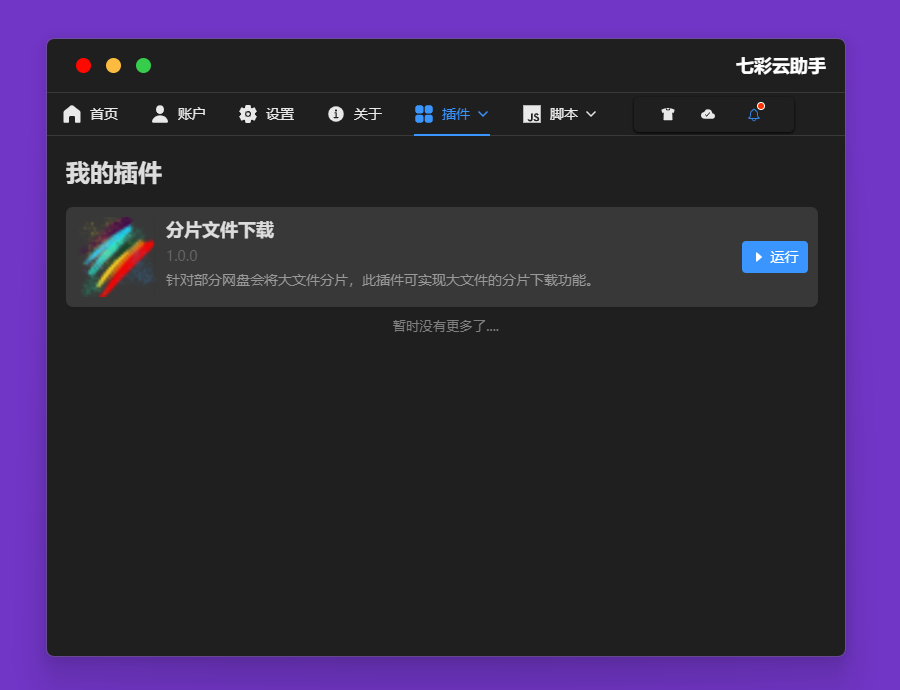The image size is (900, 690).
Task: Expand the chevron next to 脚本
Action: pyautogui.click(x=591, y=114)
